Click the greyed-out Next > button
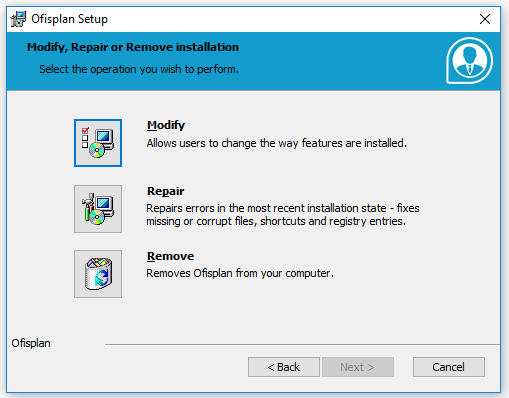 [x=357, y=367]
